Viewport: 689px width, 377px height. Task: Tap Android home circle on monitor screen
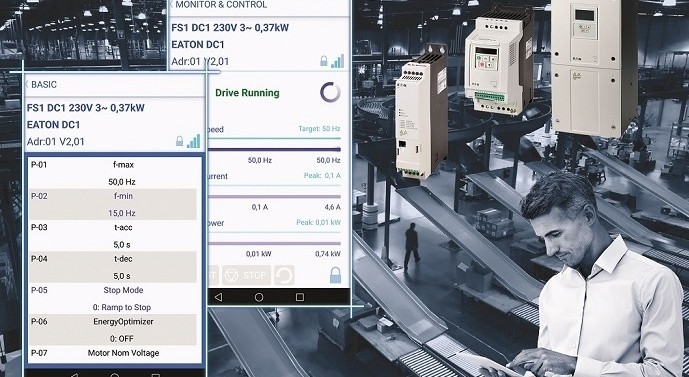click(259, 297)
